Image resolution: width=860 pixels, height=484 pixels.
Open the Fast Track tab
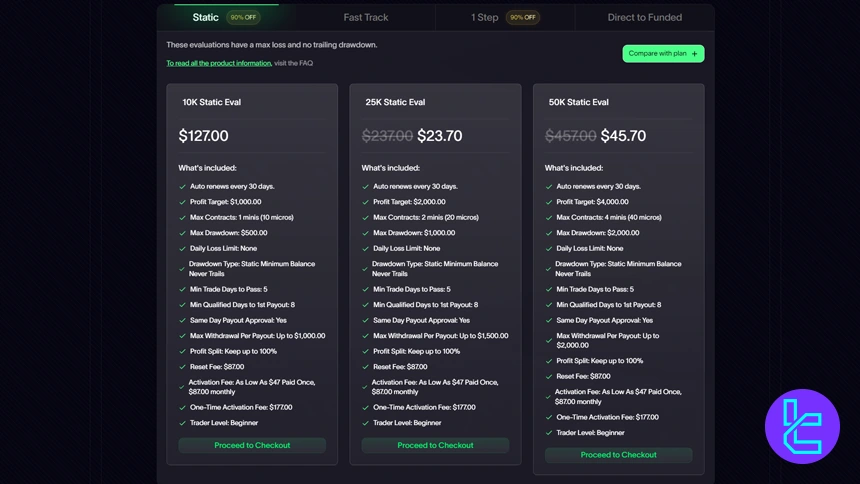click(366, 17)
